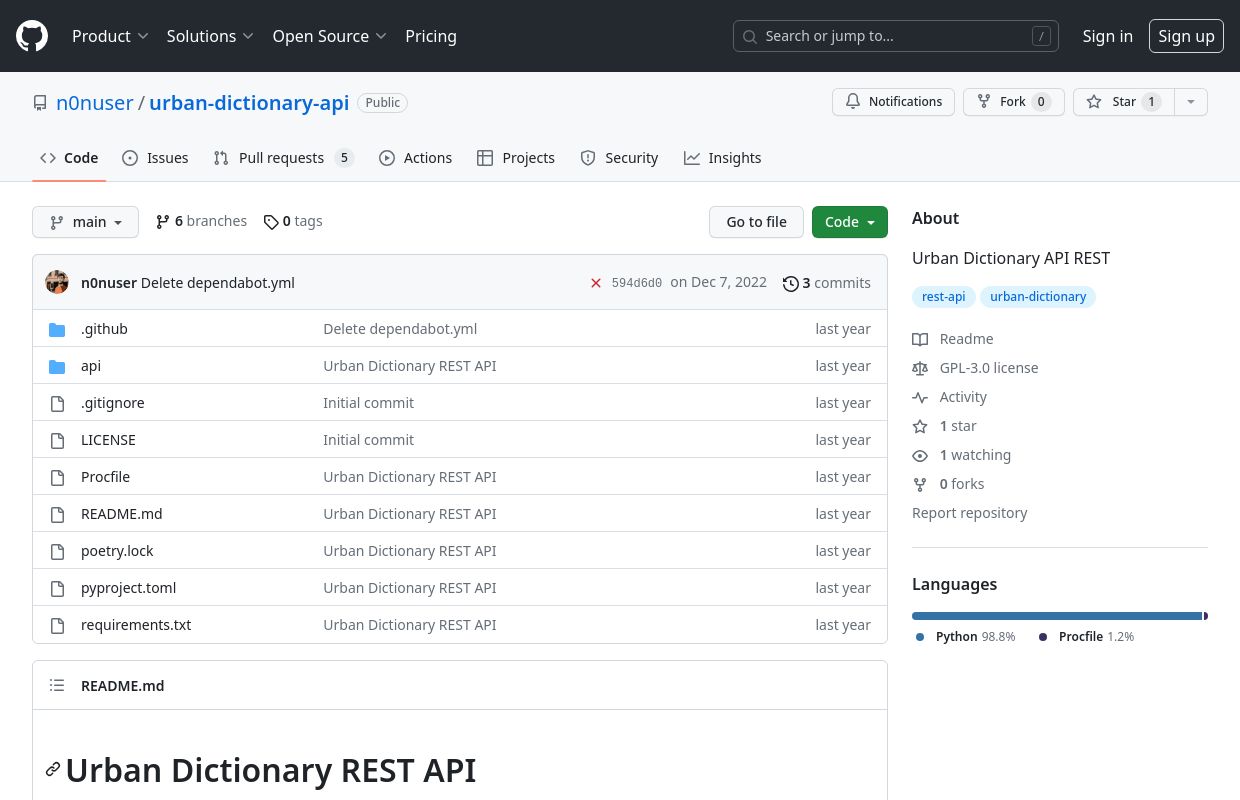Click the requirements.txt file icon
The height and width of the screenshot is (800, 1240).
pyautogui.click(x=57, y=625)
